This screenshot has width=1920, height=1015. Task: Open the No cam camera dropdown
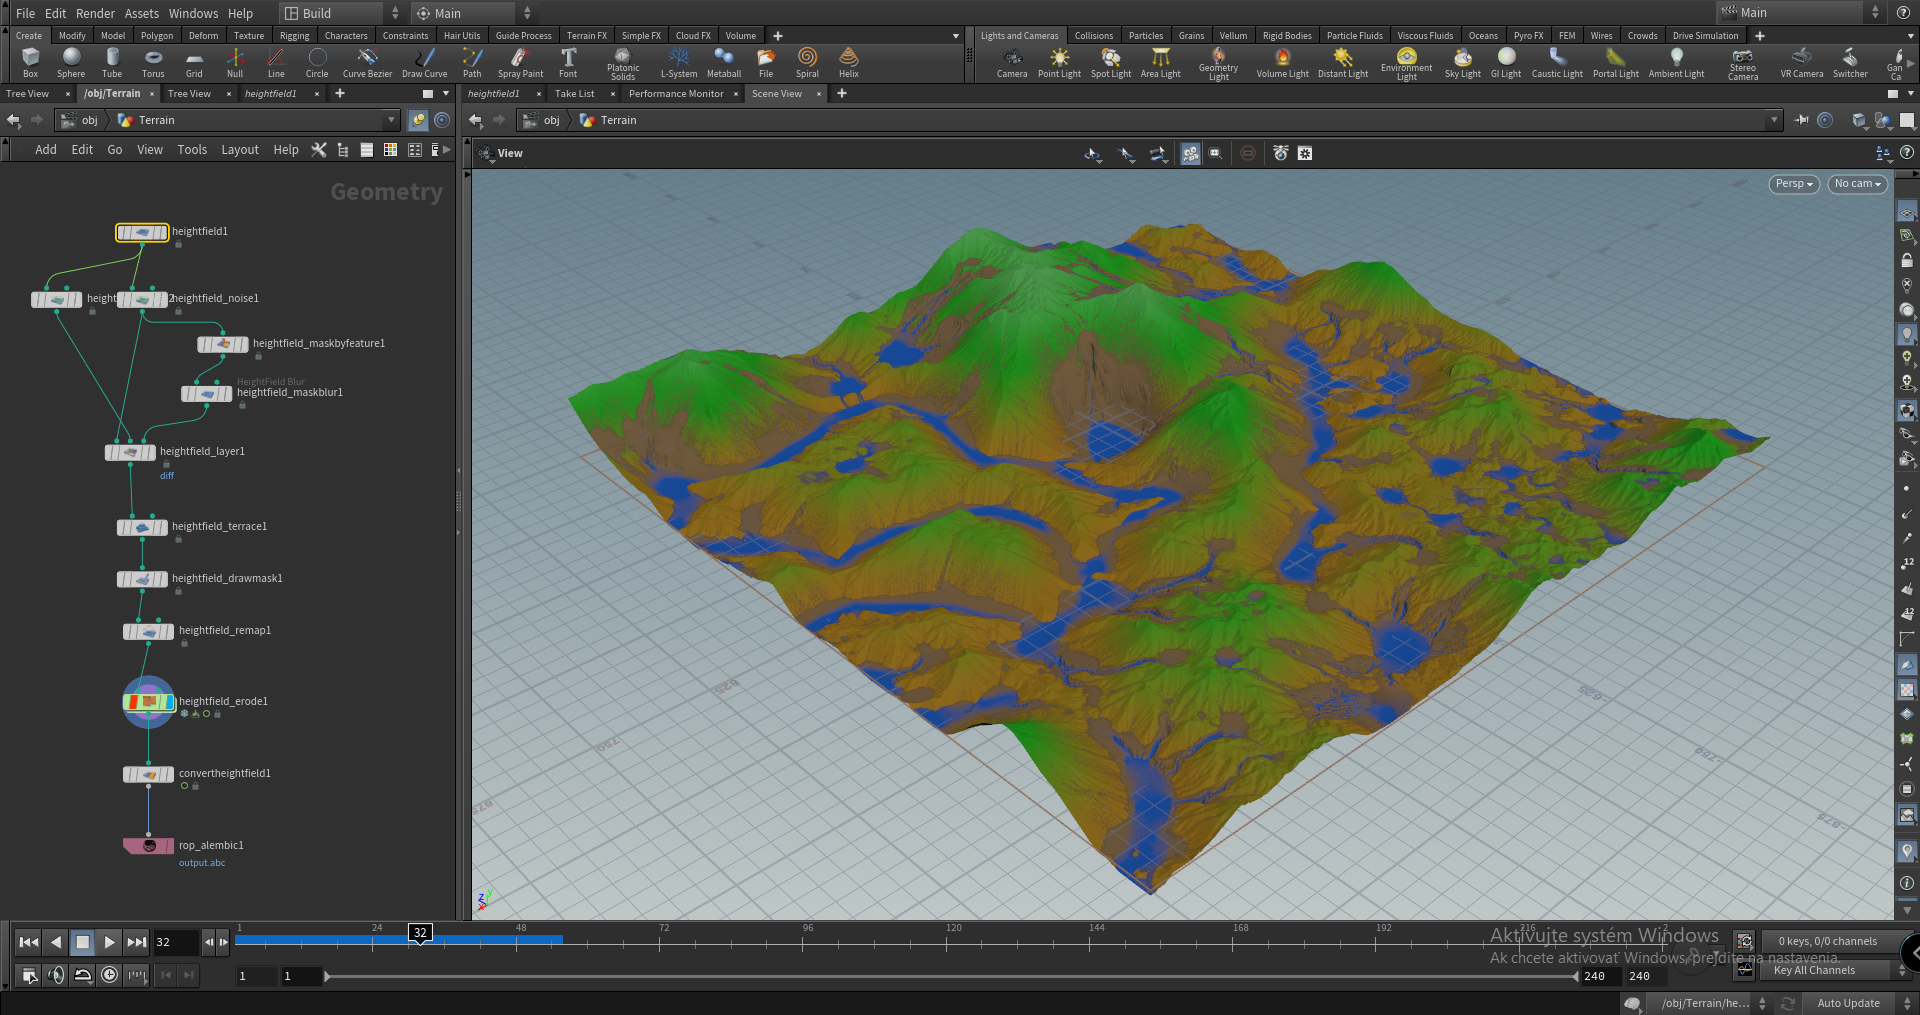pyautogui.click(x=1857, y=184)
